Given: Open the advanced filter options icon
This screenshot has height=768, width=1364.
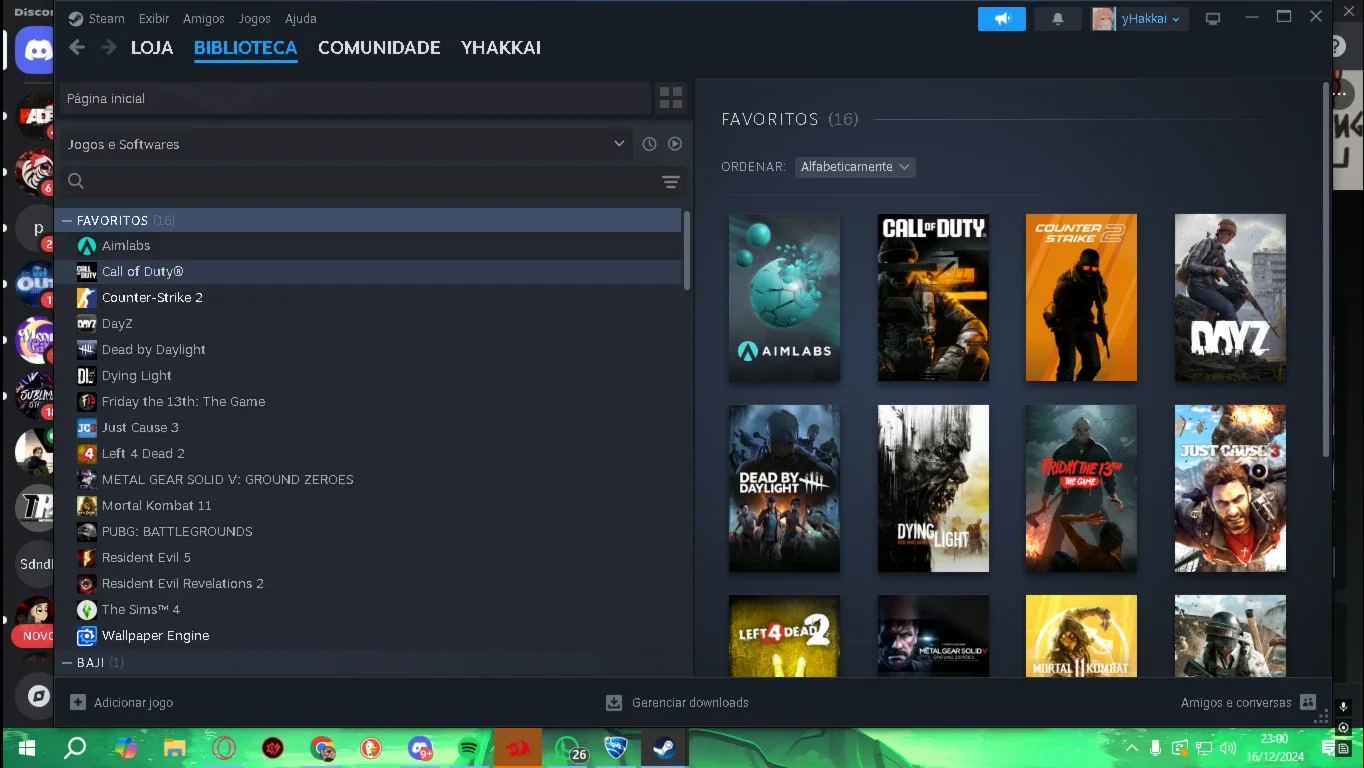Looking at the screenshot, I should point(671,181).
